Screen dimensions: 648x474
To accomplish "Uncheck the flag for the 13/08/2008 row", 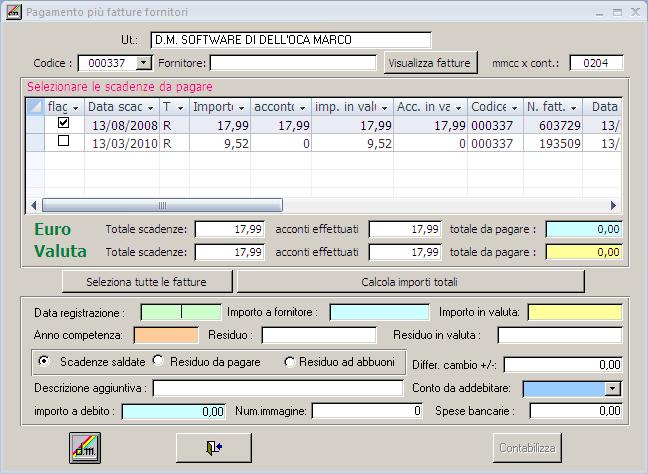I will coord(63,122).
